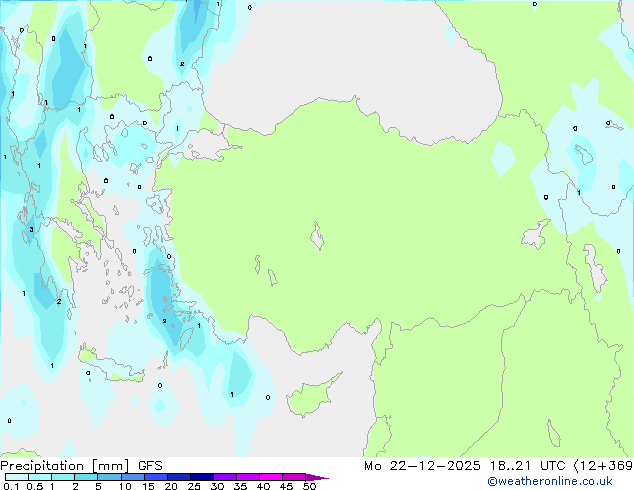634x490 pixels.
Task: Click the 45 to 50 mm legend swatch
Action: coord(294,477)
